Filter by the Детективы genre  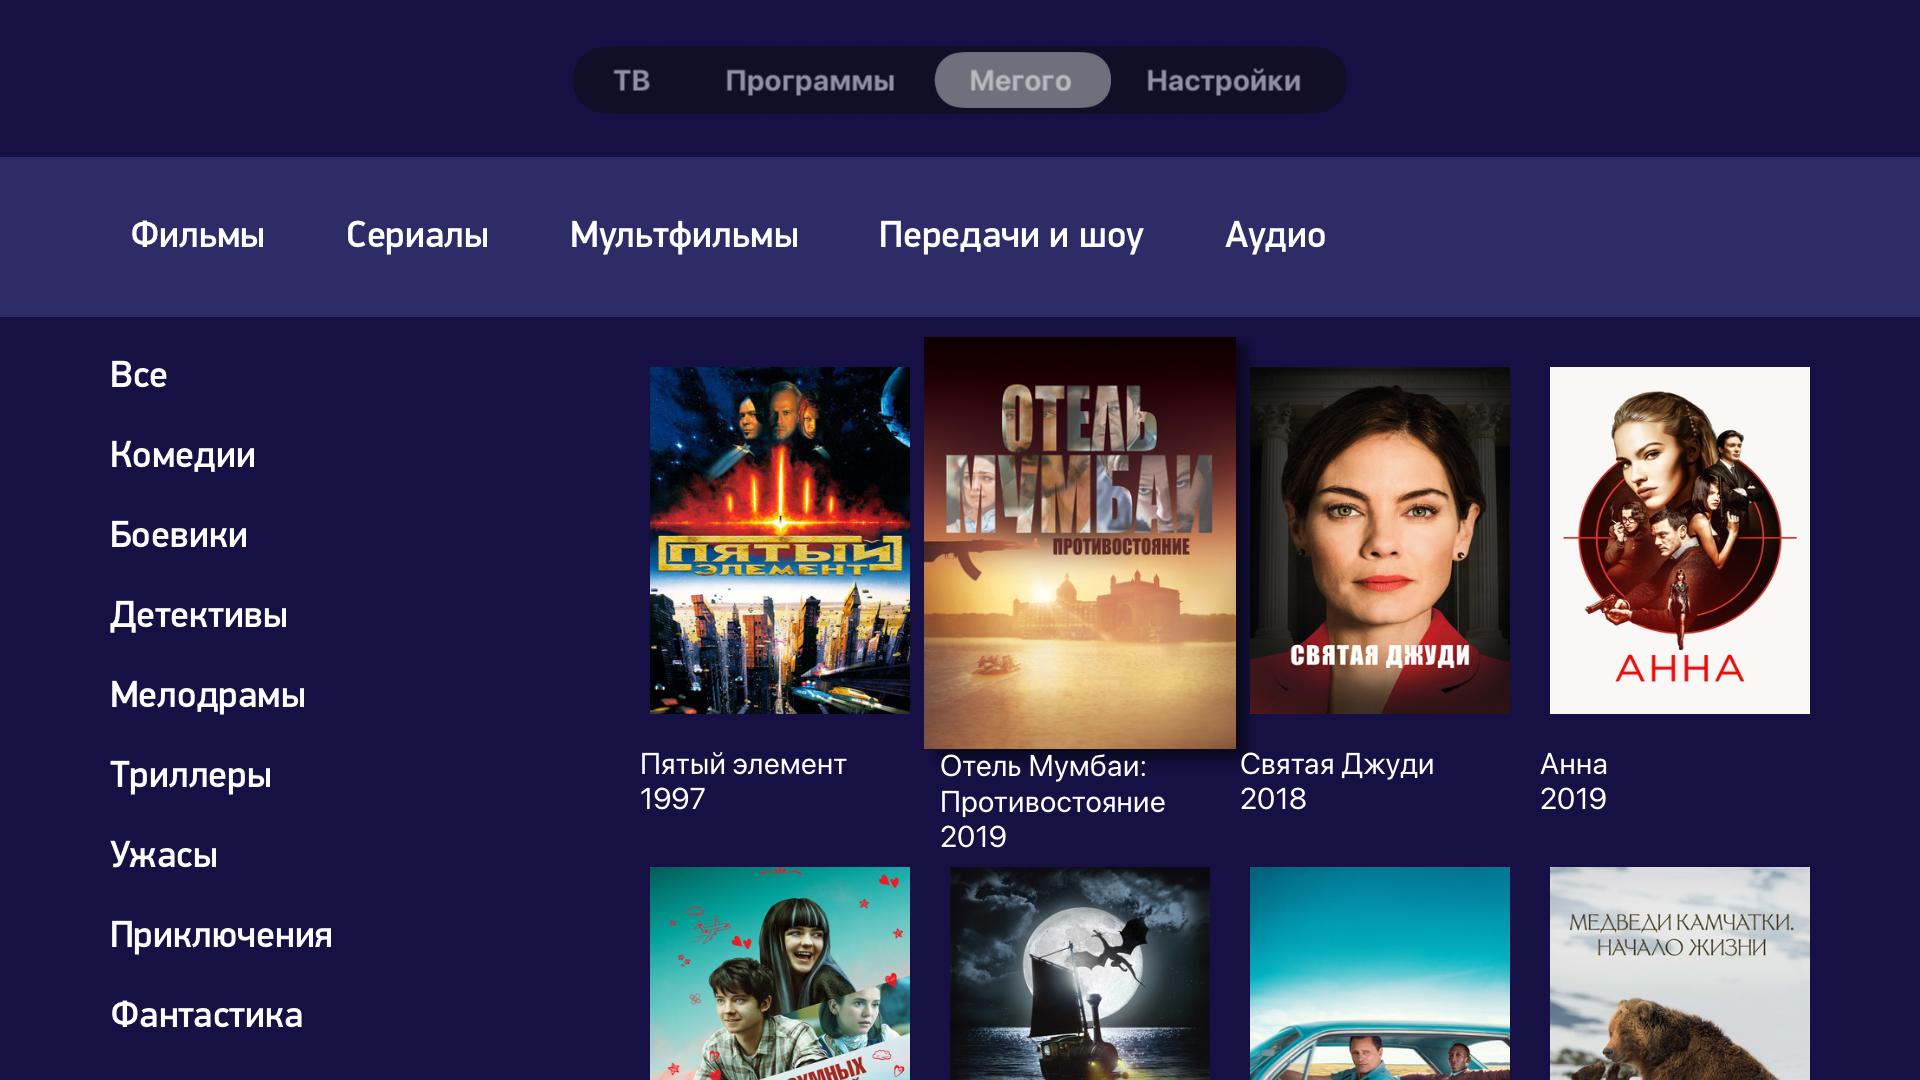pyautogui.click(x=199, y=615)
